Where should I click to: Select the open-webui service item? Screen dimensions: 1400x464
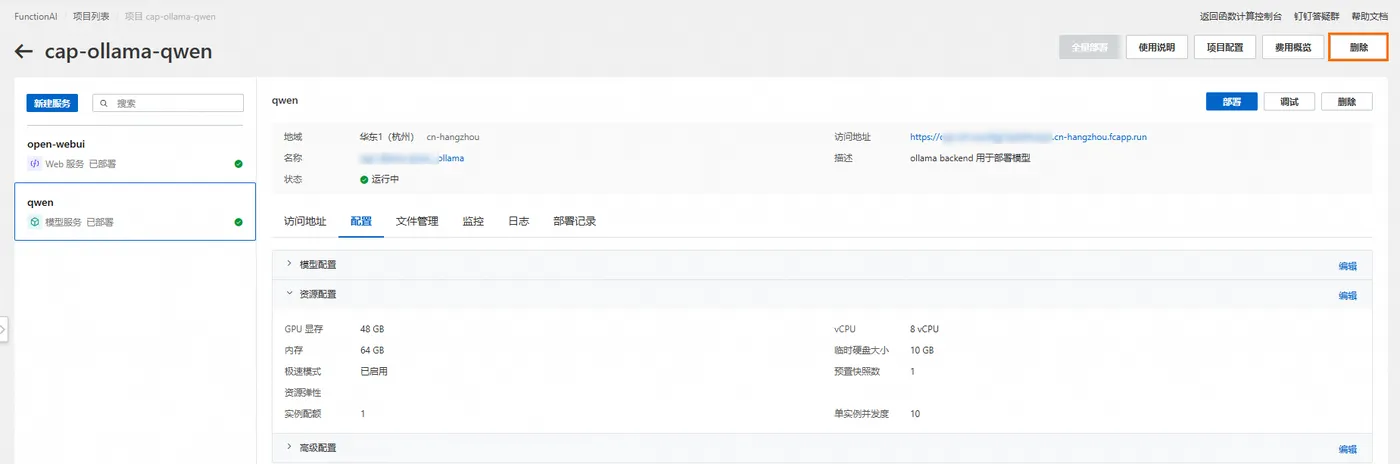[x=135, y=153]
